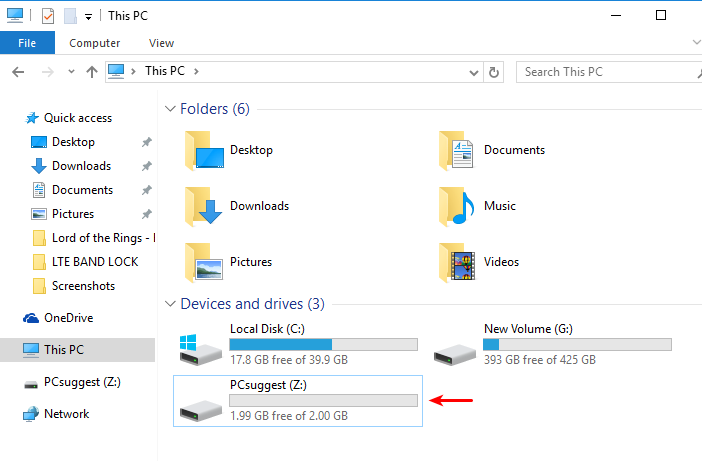Open the File menu
This screenshot has width=702, height=461.
pyautogui.click(x=27, y=43)
